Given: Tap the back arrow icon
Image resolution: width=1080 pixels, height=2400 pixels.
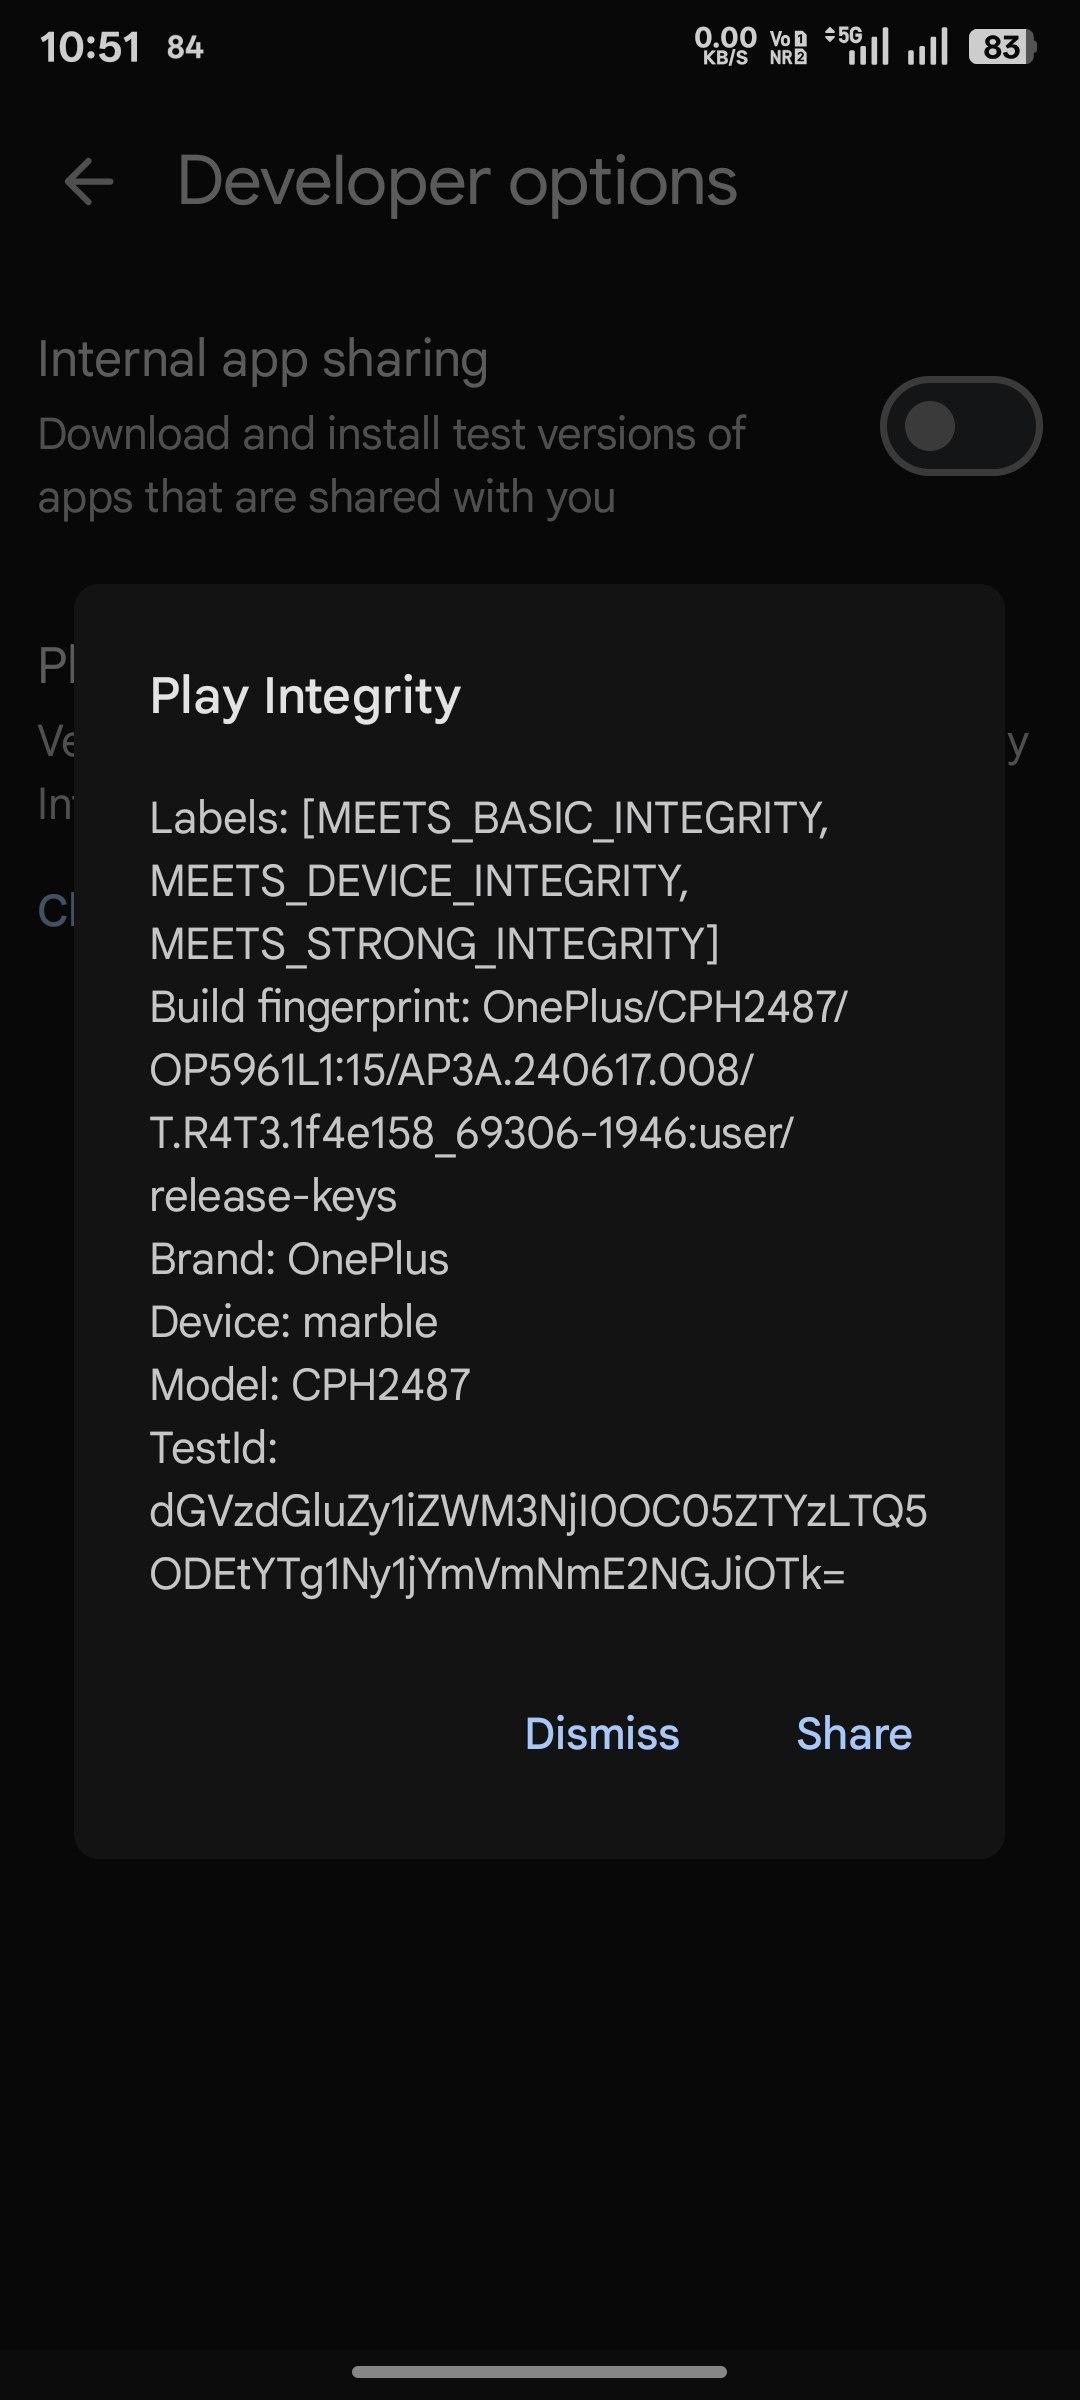Looking at the screenshot, I should coord(89,182).
